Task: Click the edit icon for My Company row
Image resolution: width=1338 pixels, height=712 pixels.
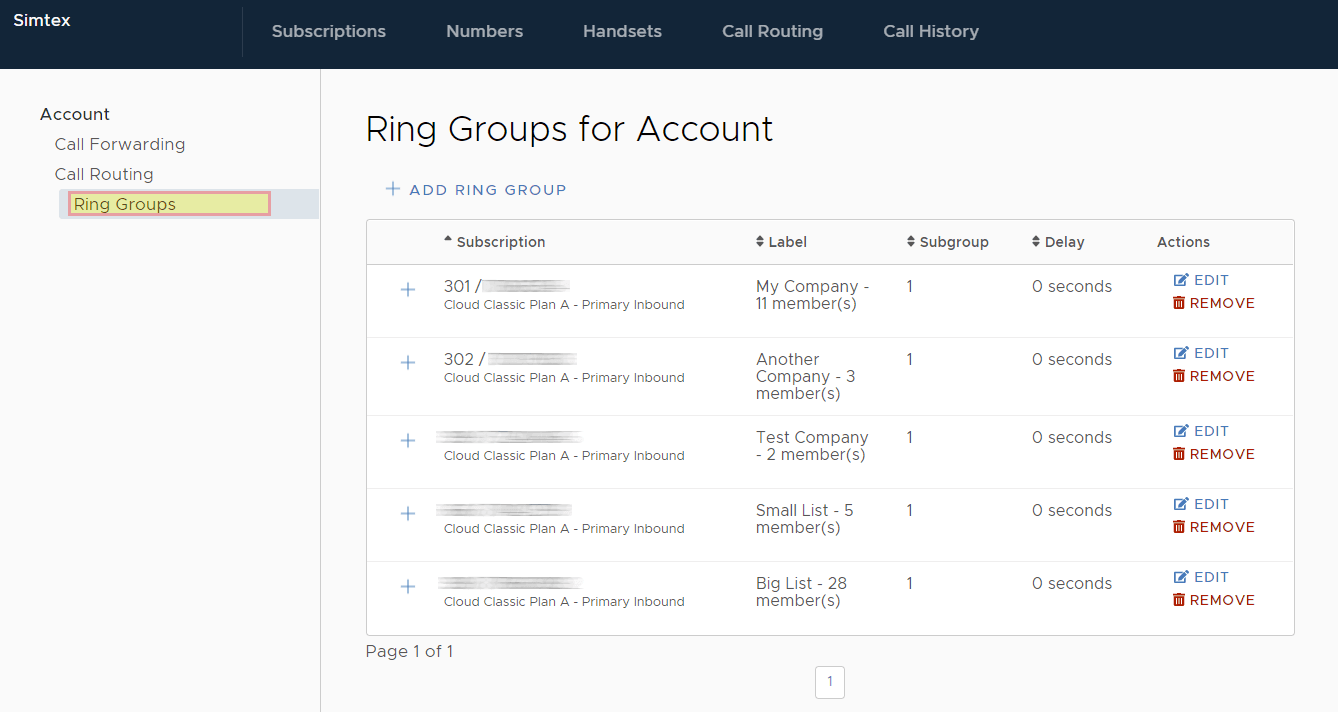Action: click(1181, 281)
